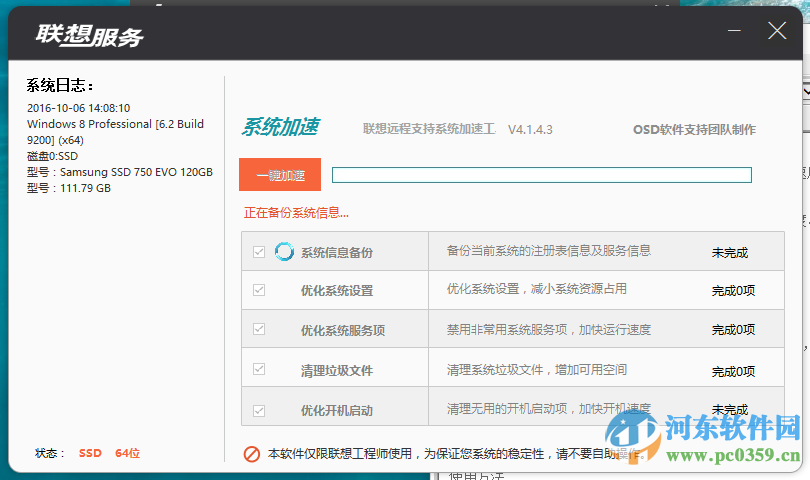Viewport: 810px width, 480px height.
Task: Minimize the 联想服务 window
Action: 734,30
